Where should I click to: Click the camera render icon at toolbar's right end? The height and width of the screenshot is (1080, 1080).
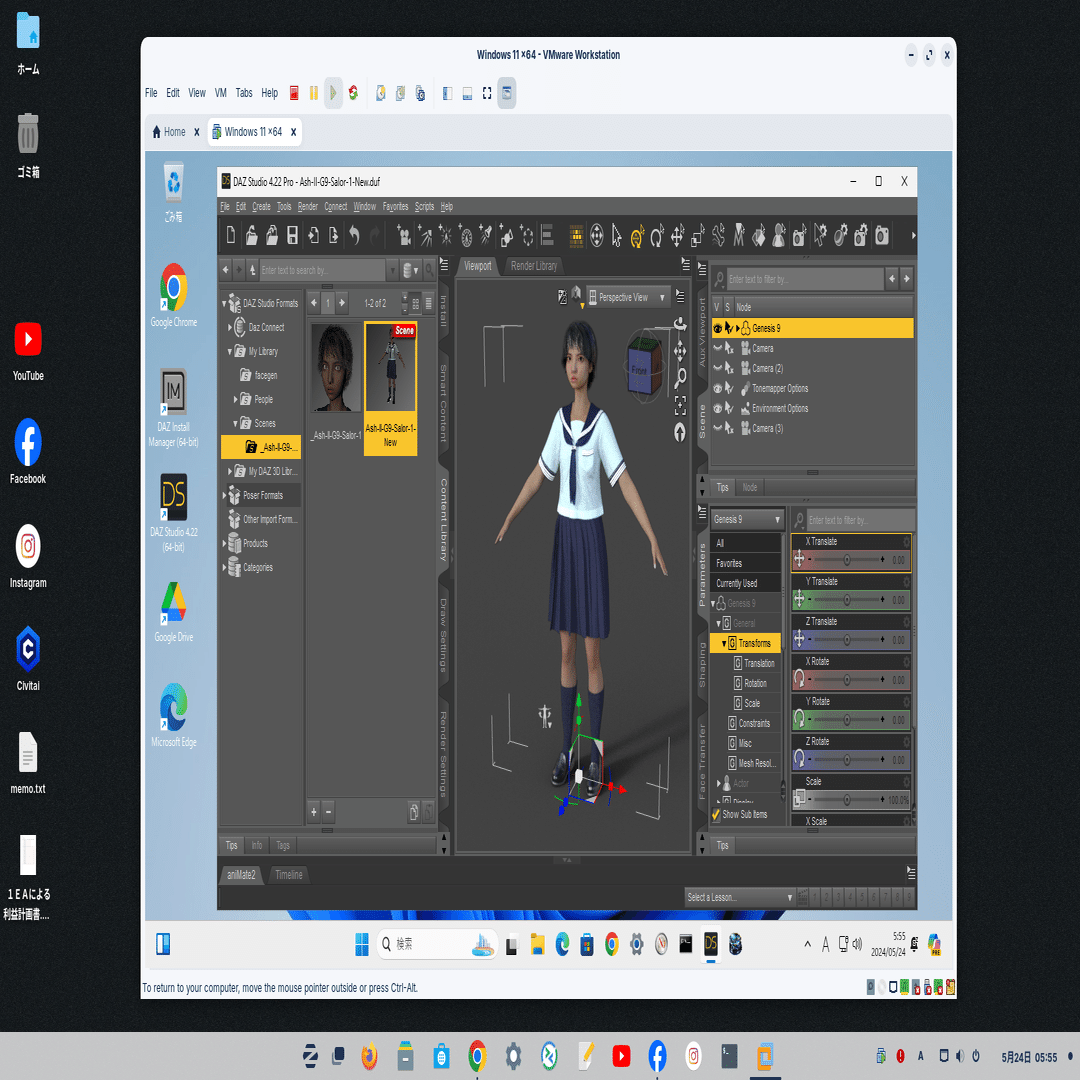tap(881, 235)
